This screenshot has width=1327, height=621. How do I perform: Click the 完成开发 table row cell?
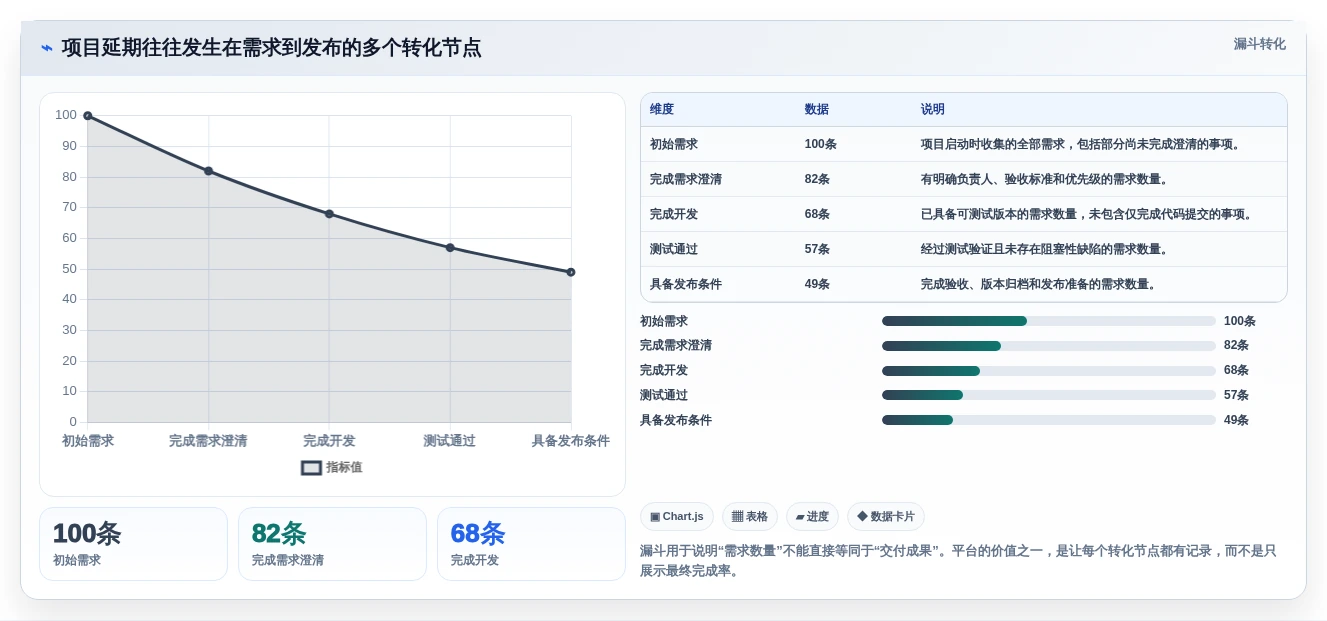(x=674, y=214)
